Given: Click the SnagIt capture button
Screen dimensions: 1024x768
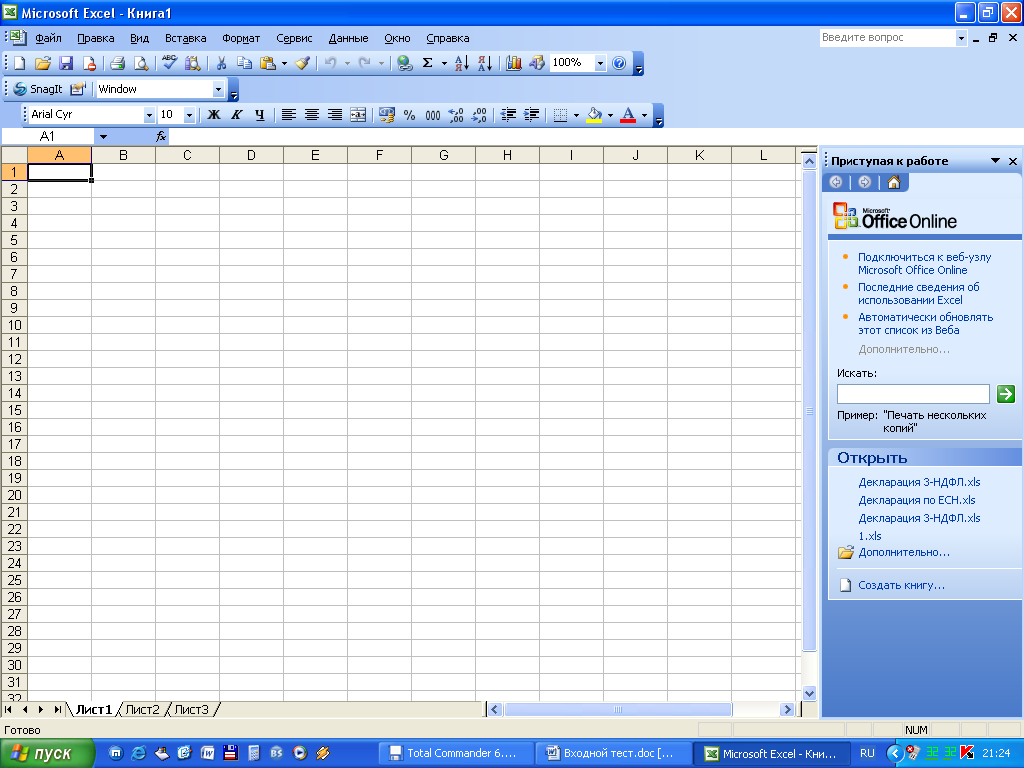Looking at the screenshot, I should point(38,89).
